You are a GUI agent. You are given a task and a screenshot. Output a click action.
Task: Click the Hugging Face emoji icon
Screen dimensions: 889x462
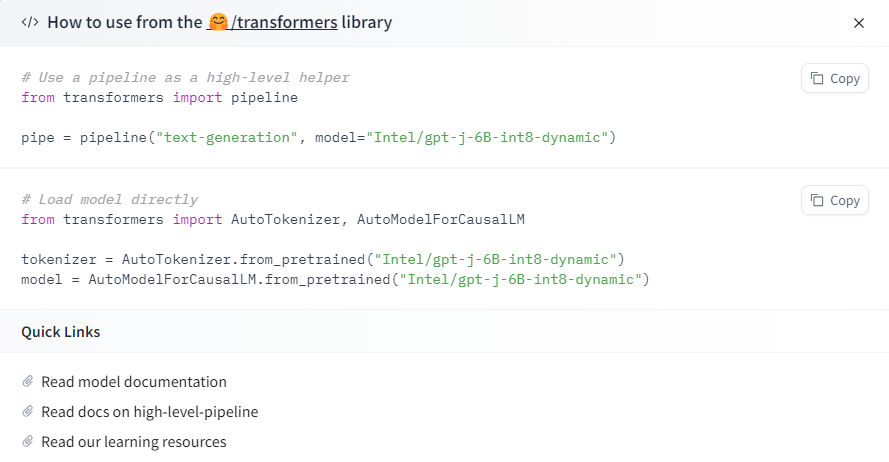click(x=216, y=22)
